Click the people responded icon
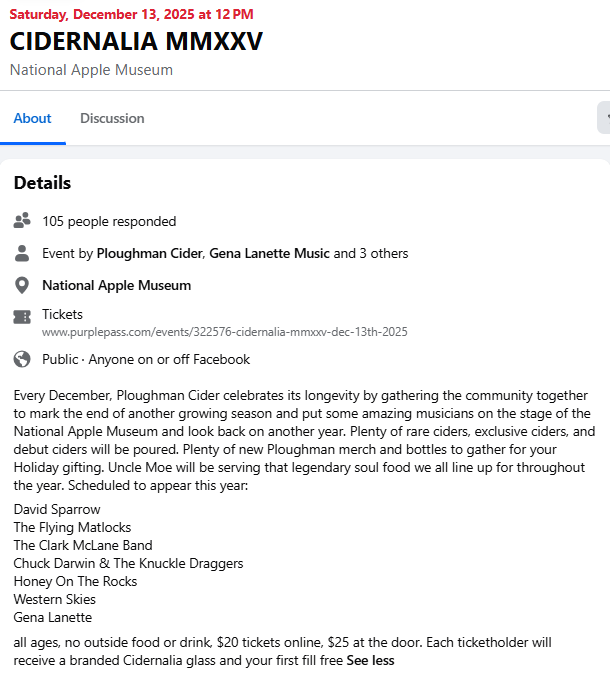610x676 pixels. [22, 221]
